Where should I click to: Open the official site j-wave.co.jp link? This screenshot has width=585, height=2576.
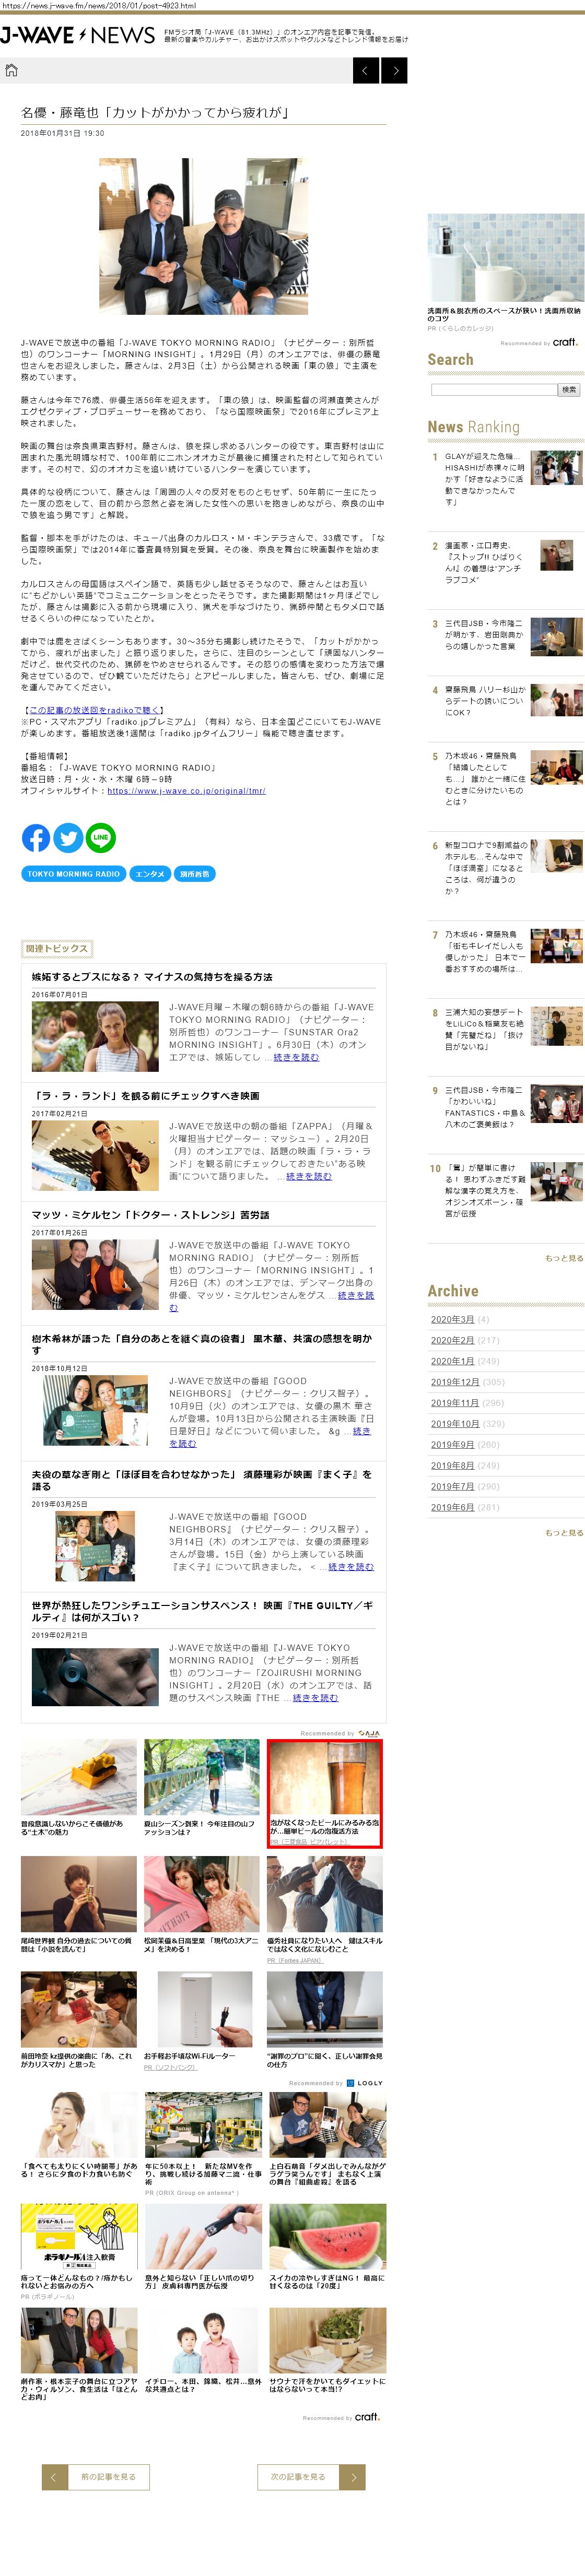[186, 791]
